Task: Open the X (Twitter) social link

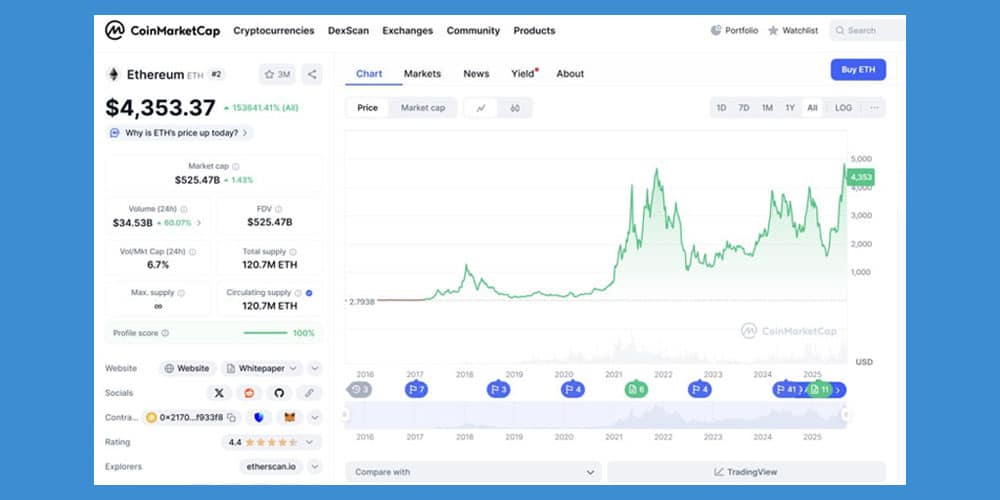Action: click(219, 393)
